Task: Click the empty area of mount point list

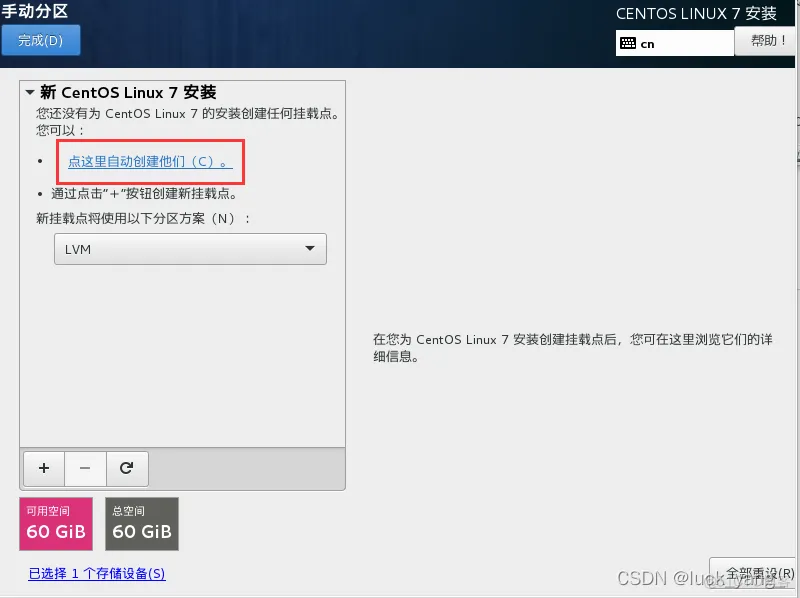Action: point(182,360)
